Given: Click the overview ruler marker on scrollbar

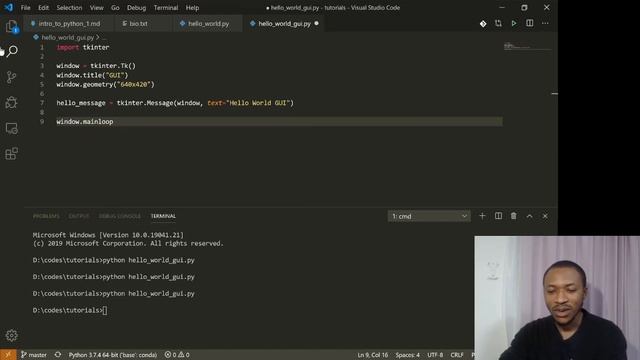Looking at the screenshot, I should click(x=554, y=94).
